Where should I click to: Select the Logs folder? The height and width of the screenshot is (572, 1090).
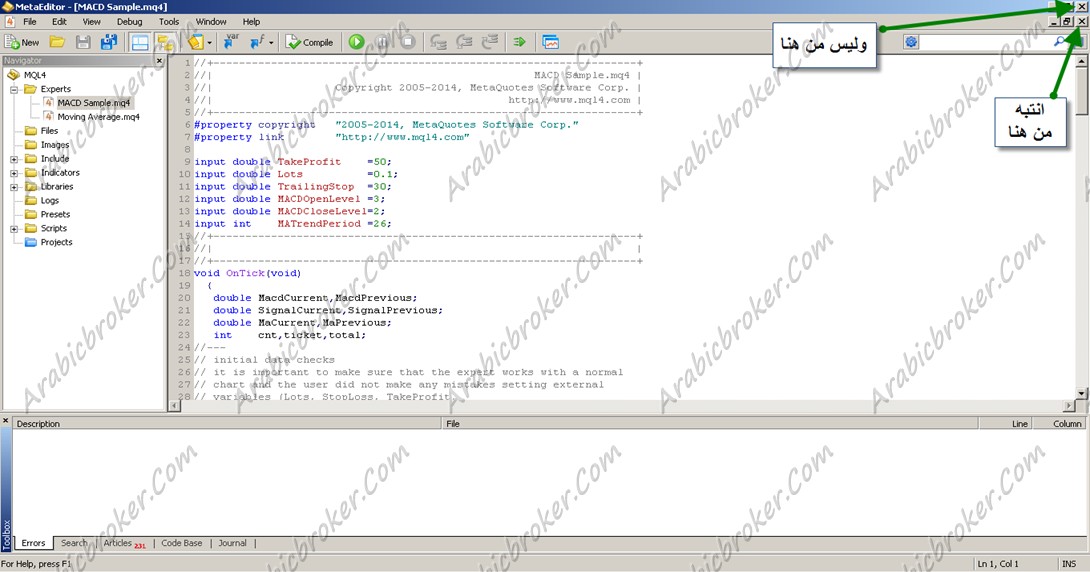tap(50, 200)
